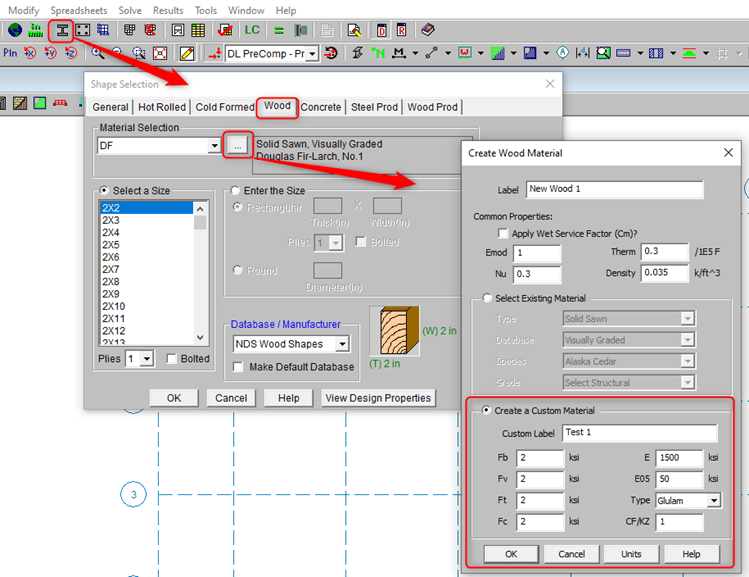Click the I-beam Shape Selection toolbar icon
Screen dimensions: 749x577
pos(62,30)
